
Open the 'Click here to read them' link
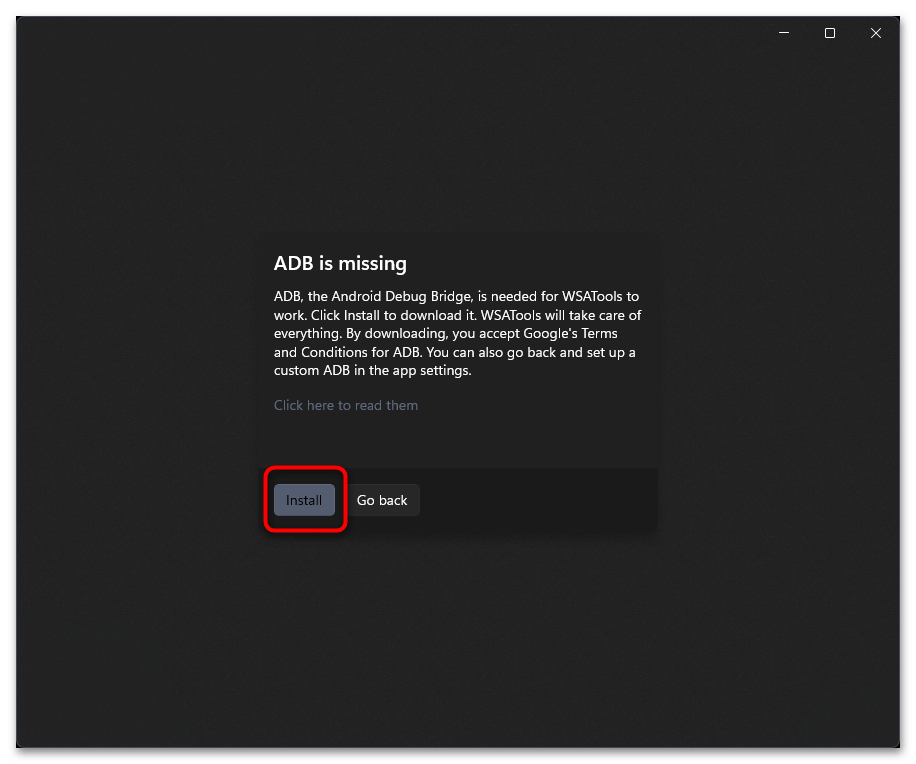pos(346,405)
